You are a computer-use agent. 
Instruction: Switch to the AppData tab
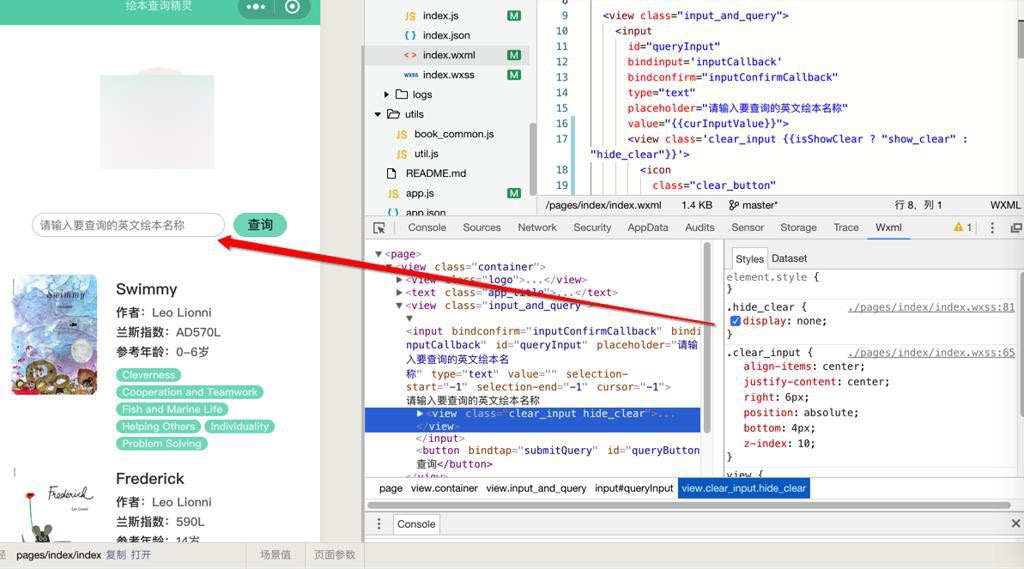(648, 227)
